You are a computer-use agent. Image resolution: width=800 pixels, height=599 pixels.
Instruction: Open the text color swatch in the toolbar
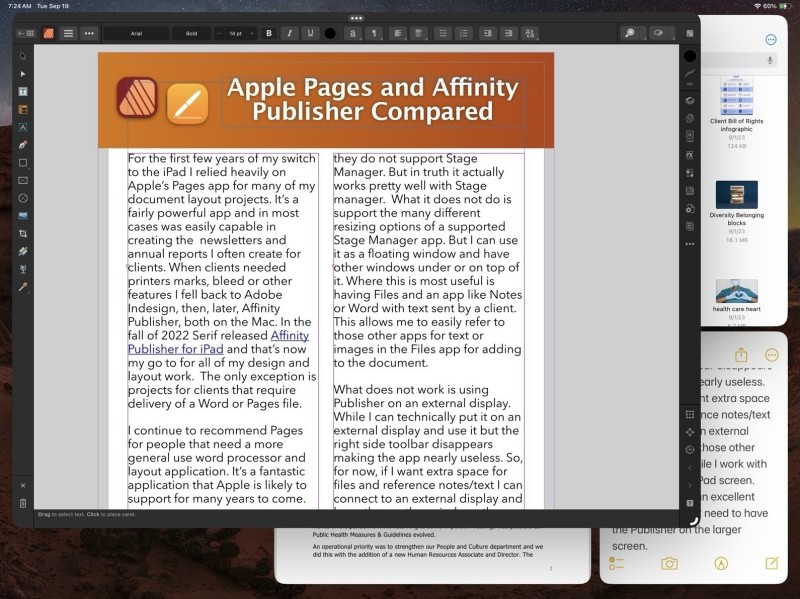click(x=330, y=33)
